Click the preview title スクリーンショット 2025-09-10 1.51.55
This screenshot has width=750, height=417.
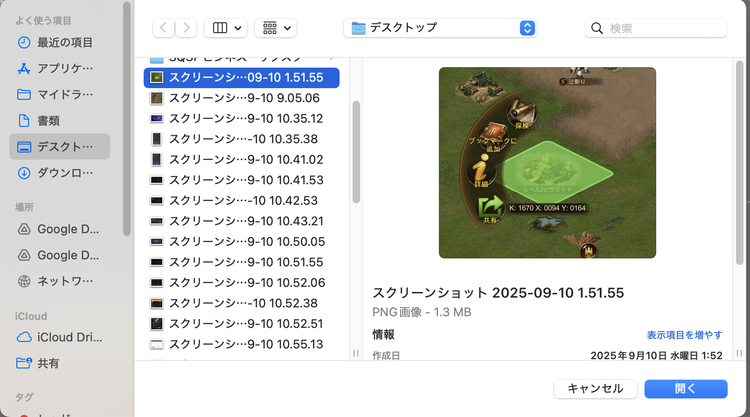498,293
